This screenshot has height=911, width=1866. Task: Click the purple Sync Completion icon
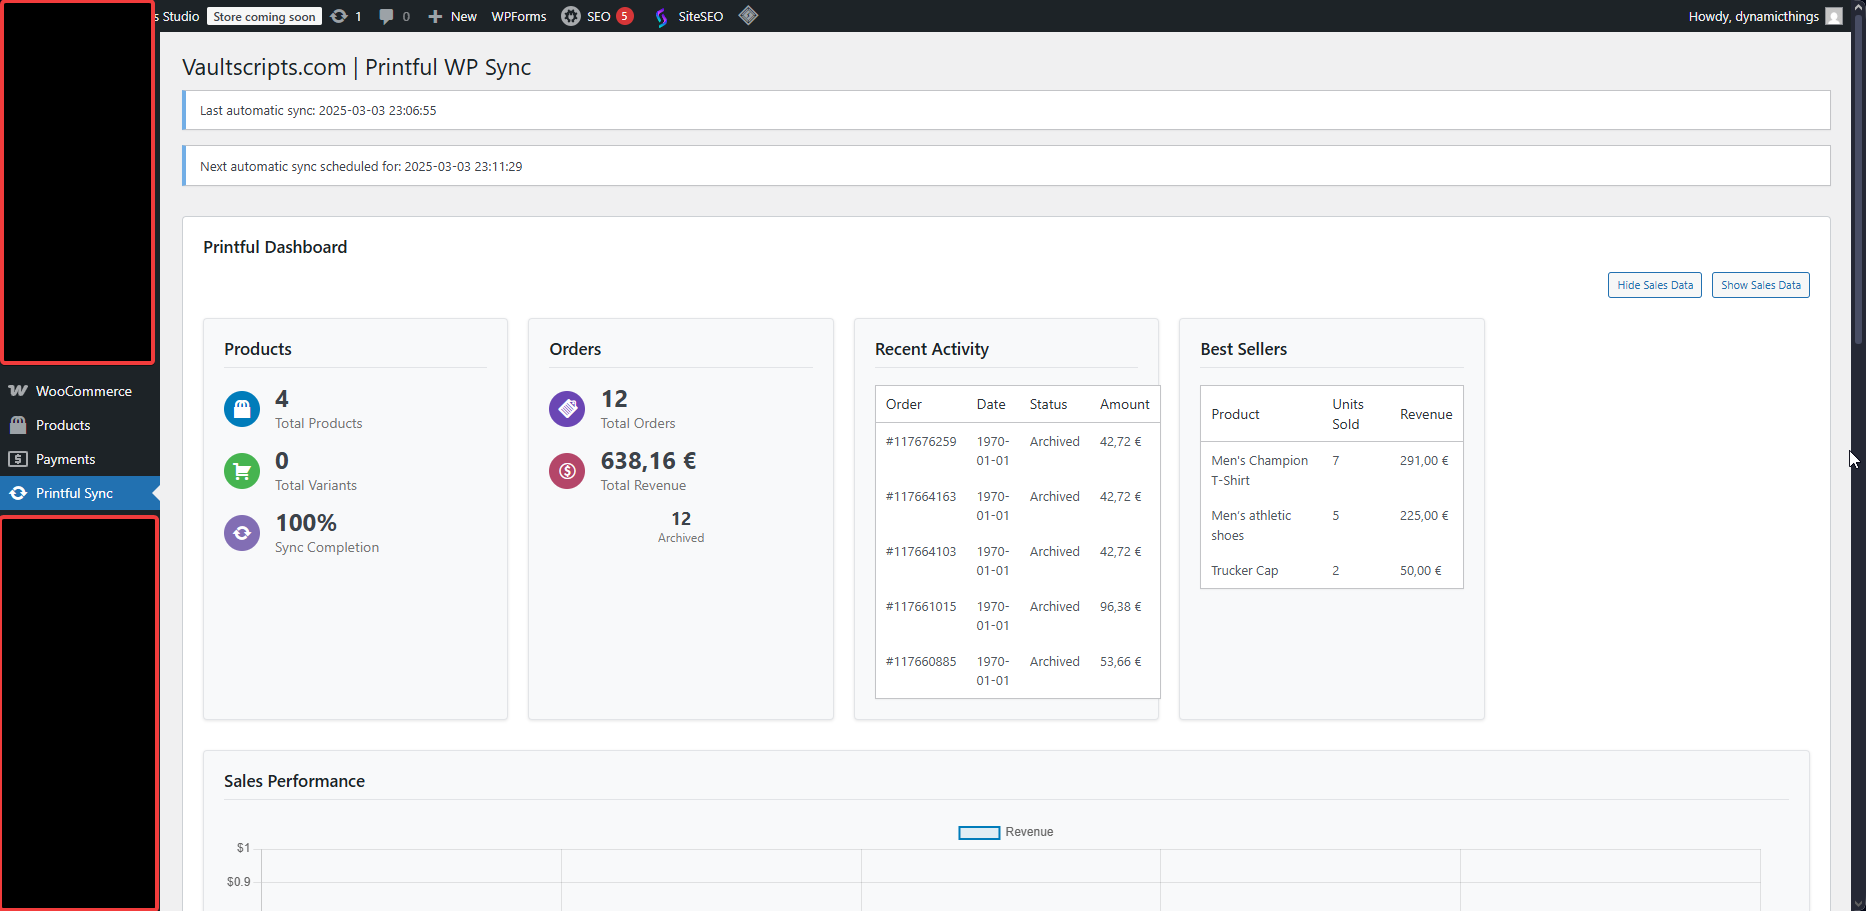pyautogui.click(x=242, y=533)
